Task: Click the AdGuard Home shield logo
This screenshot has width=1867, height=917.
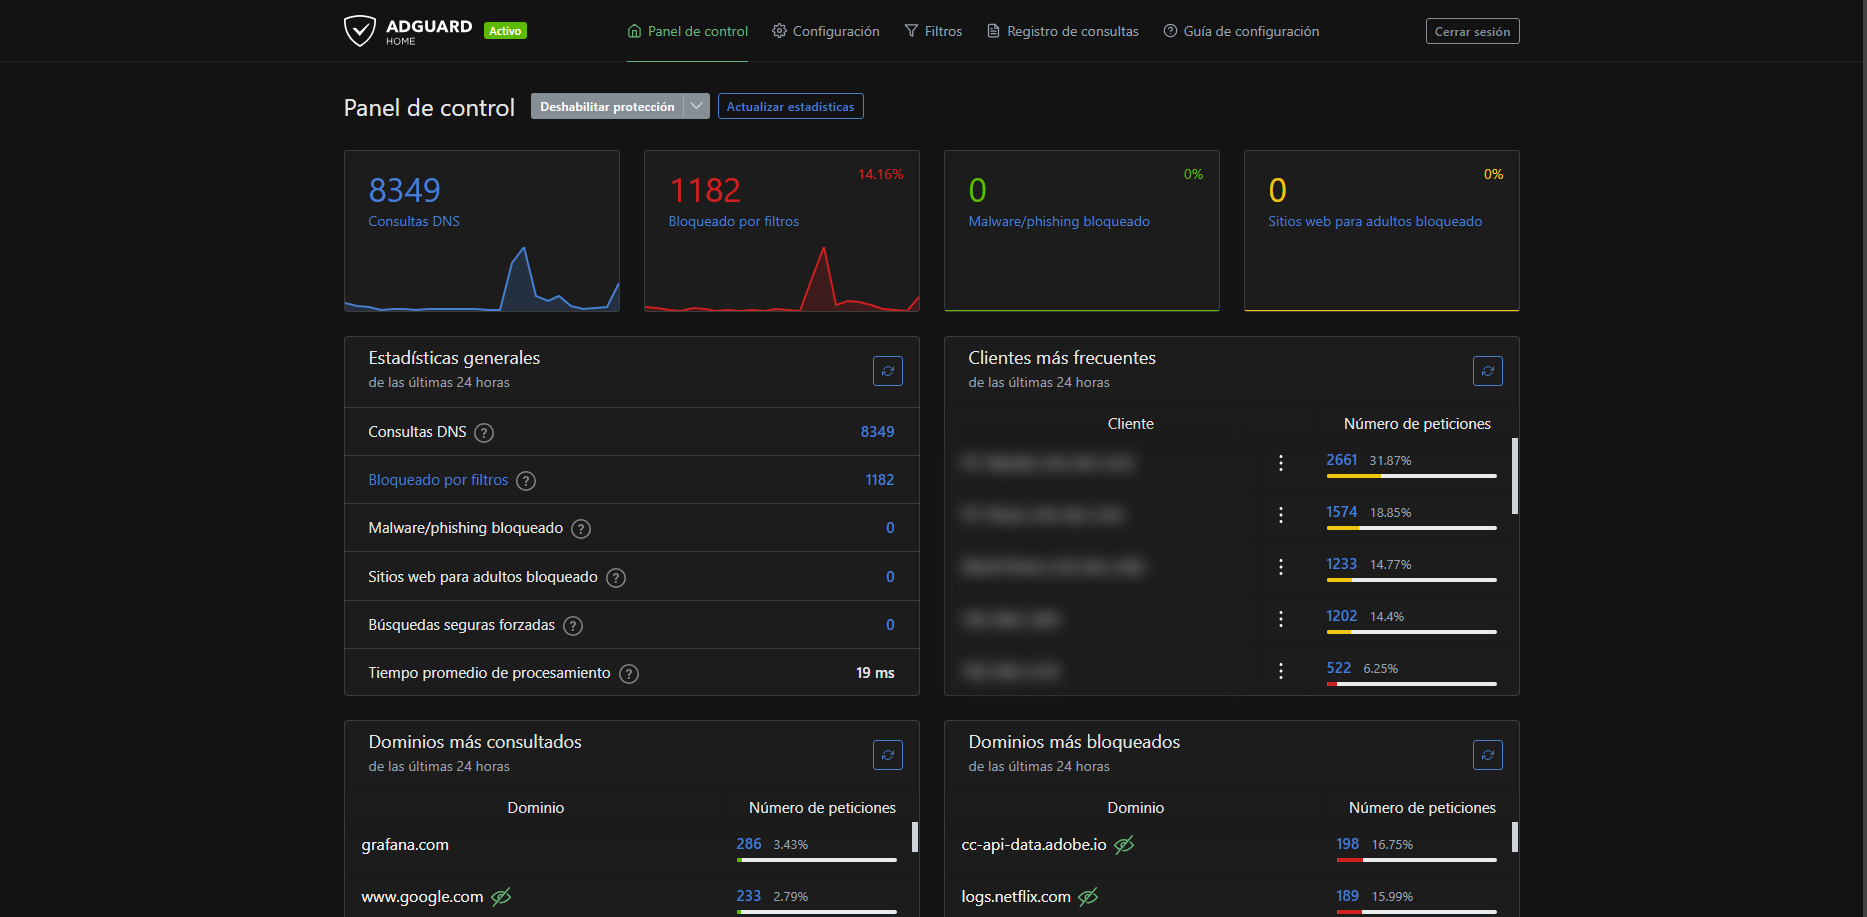Action: pos(359,31)
